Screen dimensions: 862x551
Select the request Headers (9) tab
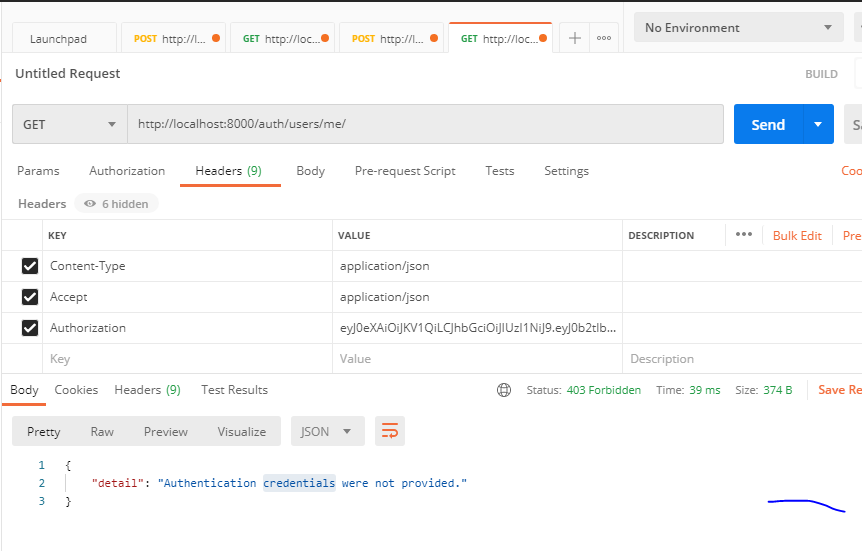[229, 171]
